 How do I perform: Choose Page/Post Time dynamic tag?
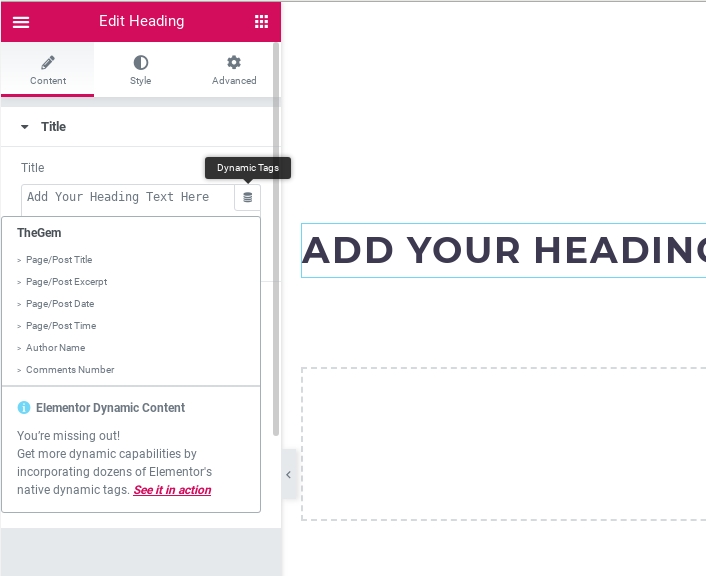click(61, 326)
